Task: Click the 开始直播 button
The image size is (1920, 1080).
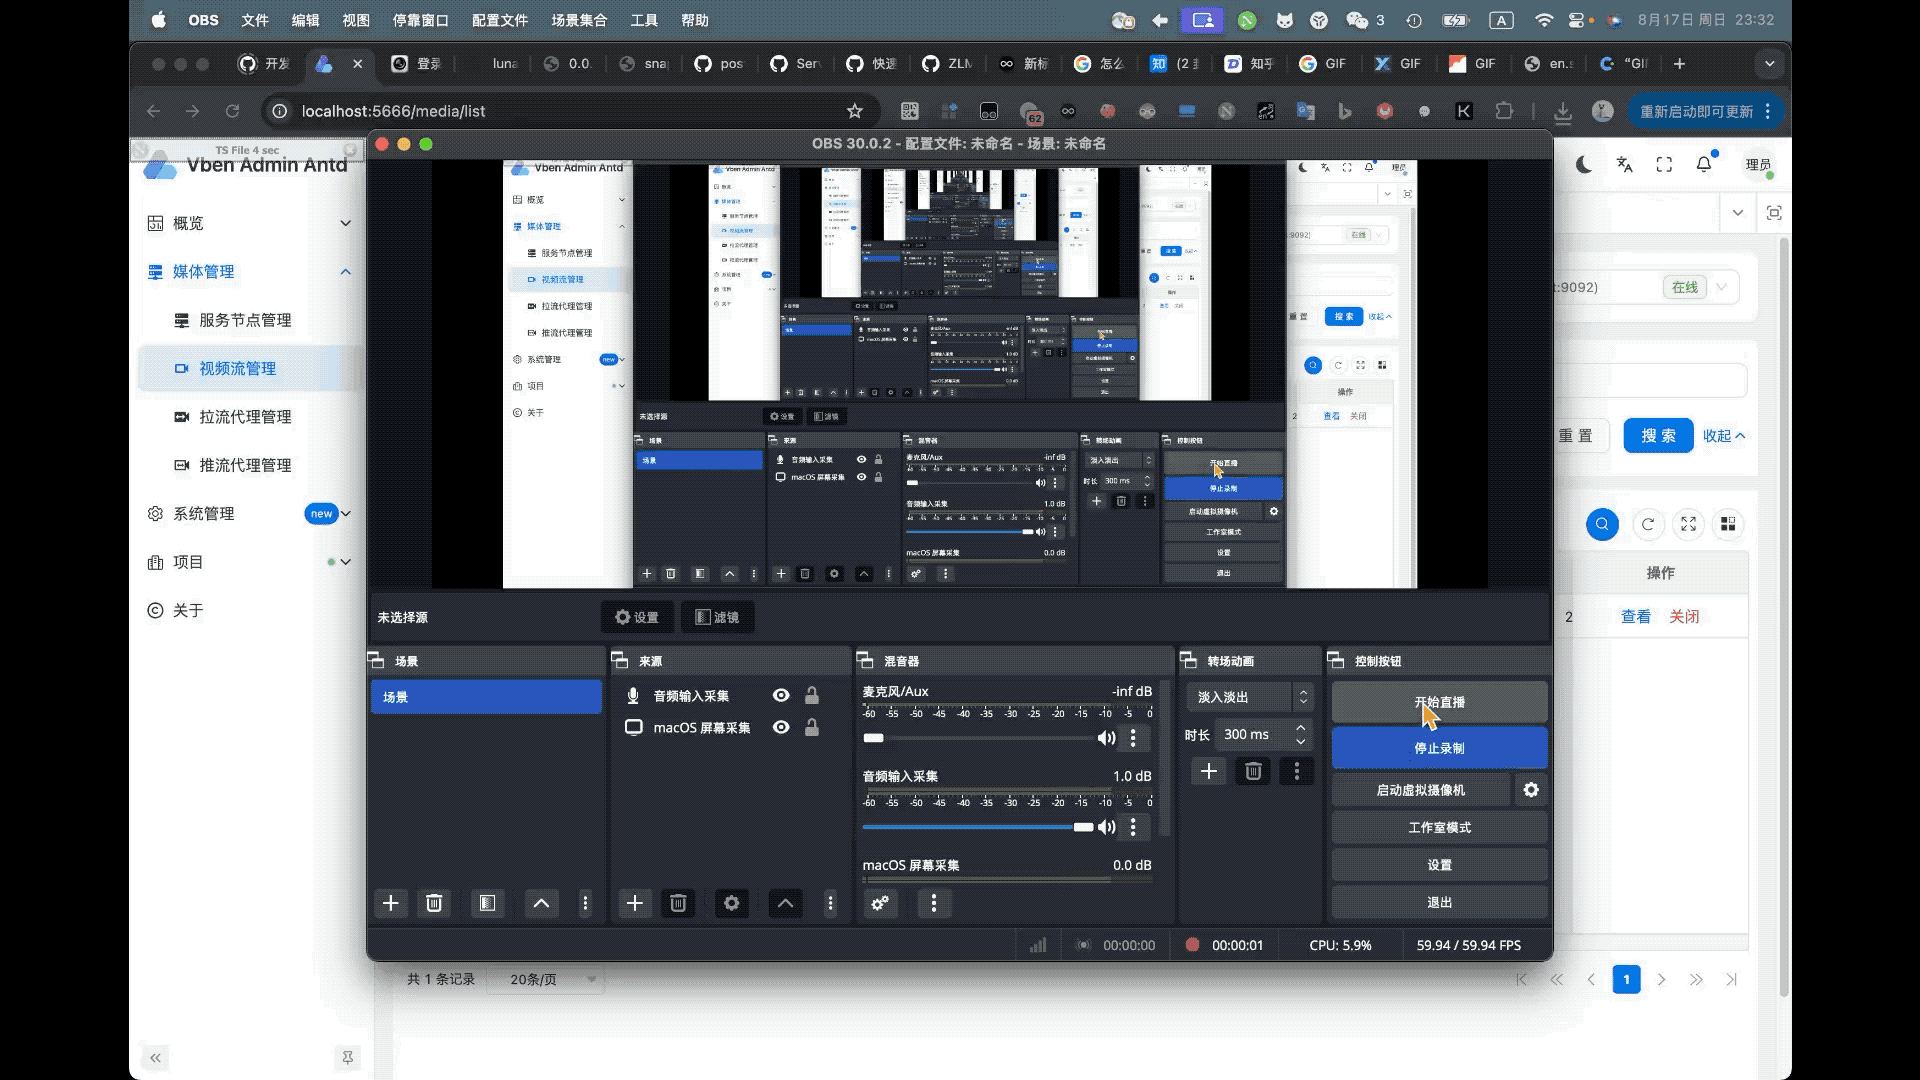Action: (1439, 702)
